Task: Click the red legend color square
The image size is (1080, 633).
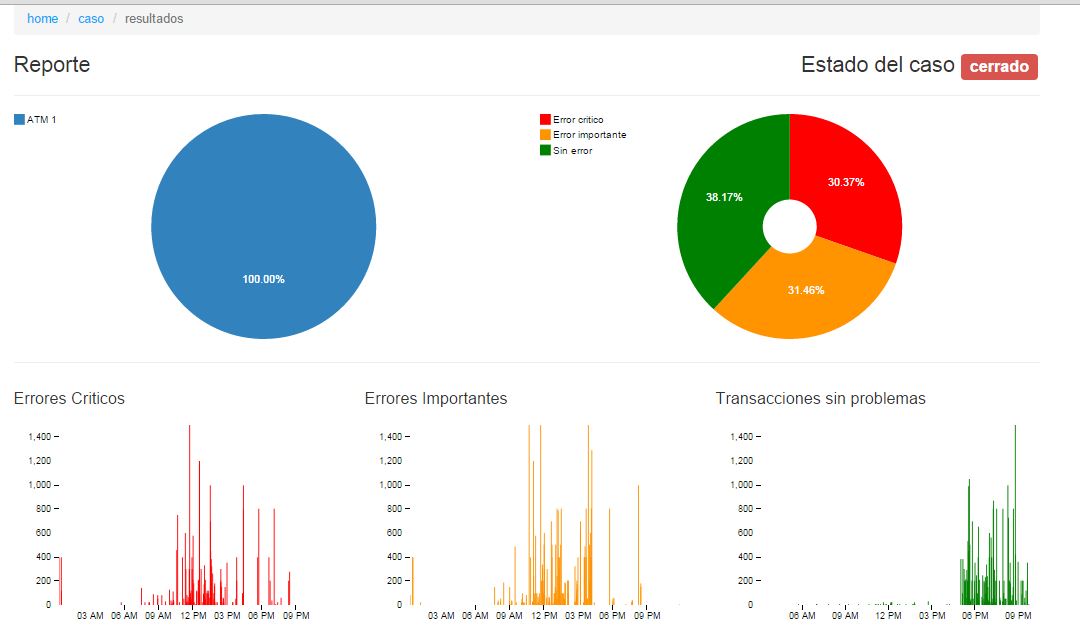Action: pos(544,117)
